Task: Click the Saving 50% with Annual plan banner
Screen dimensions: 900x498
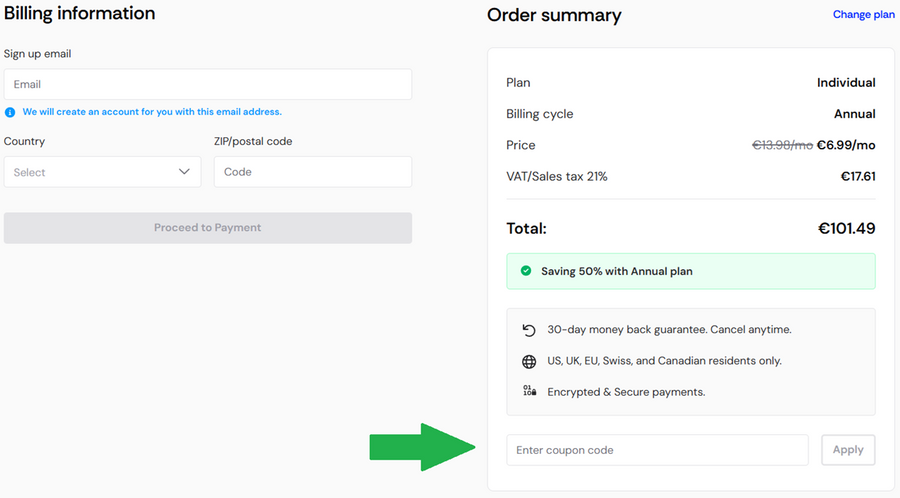Action: (690, 271)
